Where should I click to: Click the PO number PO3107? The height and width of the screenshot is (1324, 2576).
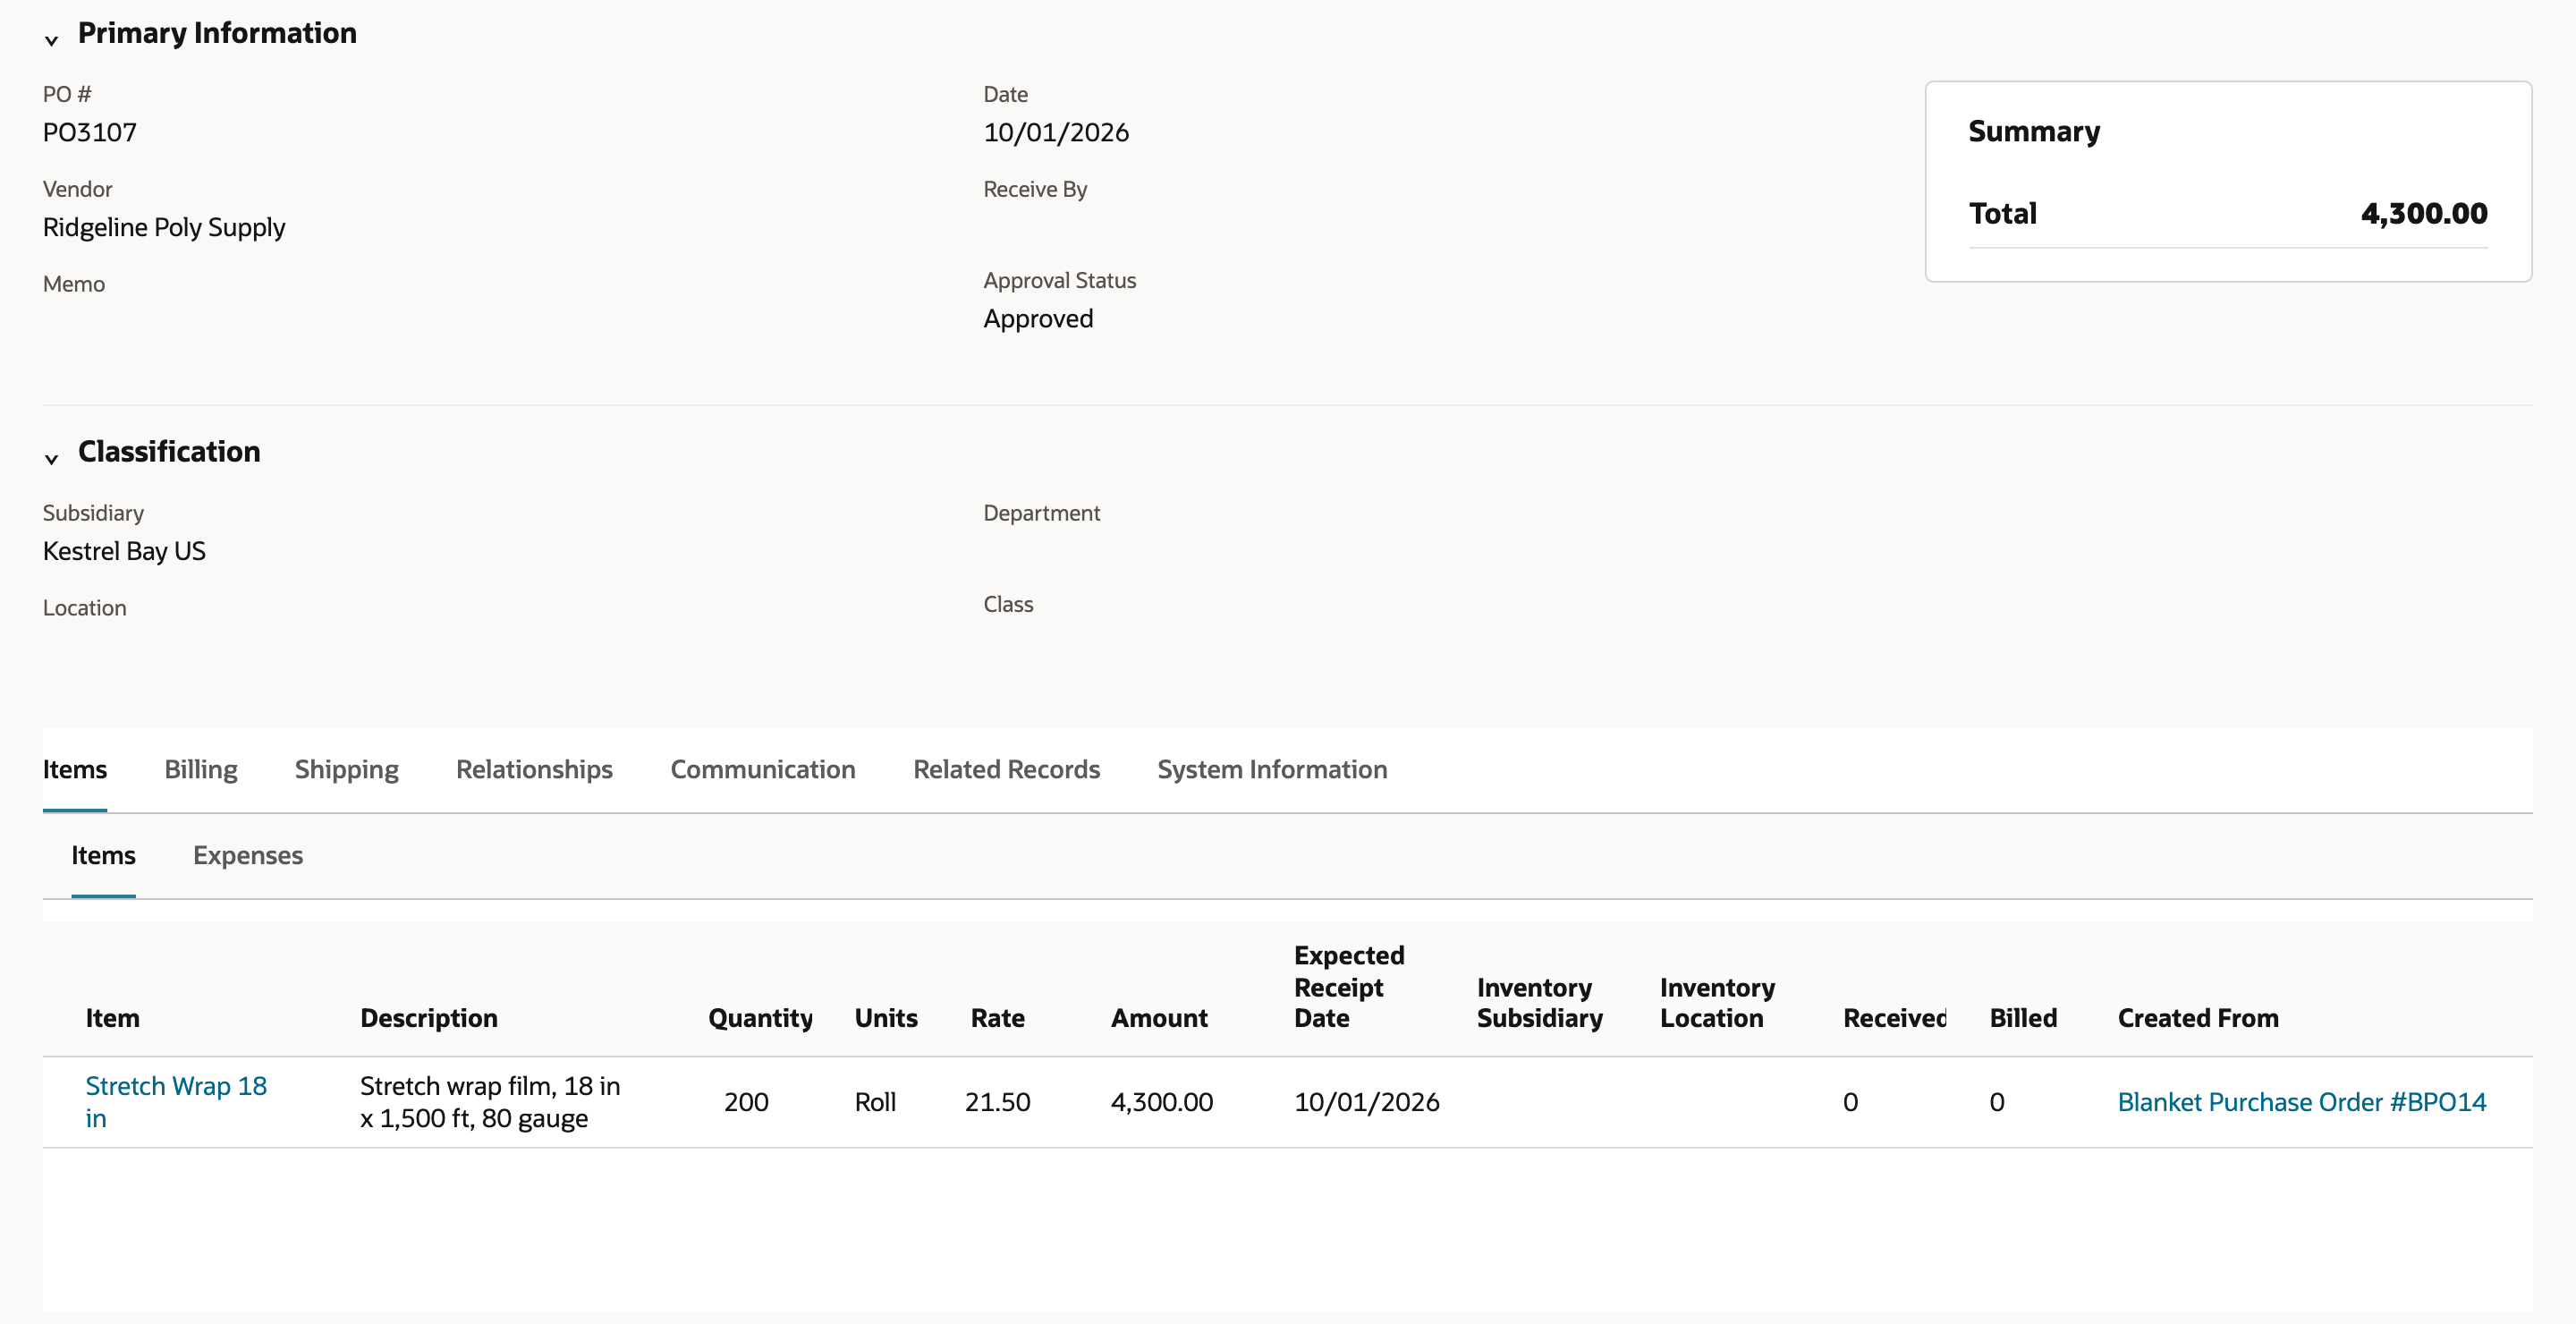90,132
